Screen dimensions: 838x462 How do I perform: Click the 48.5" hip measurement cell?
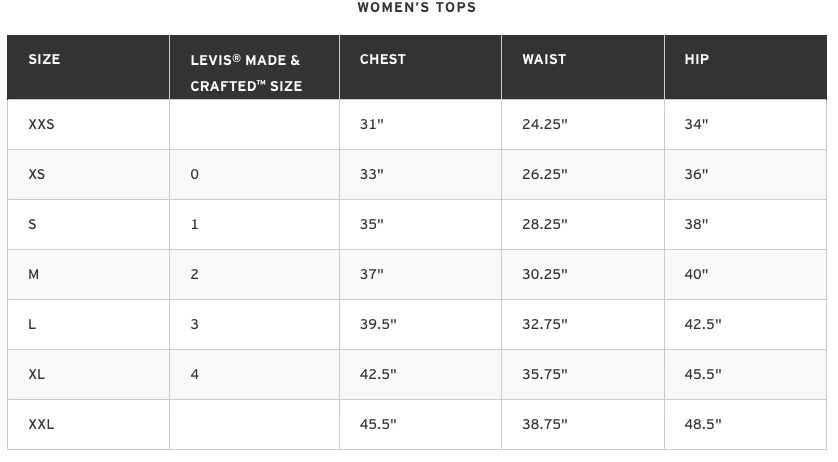[x=703, y=425]
